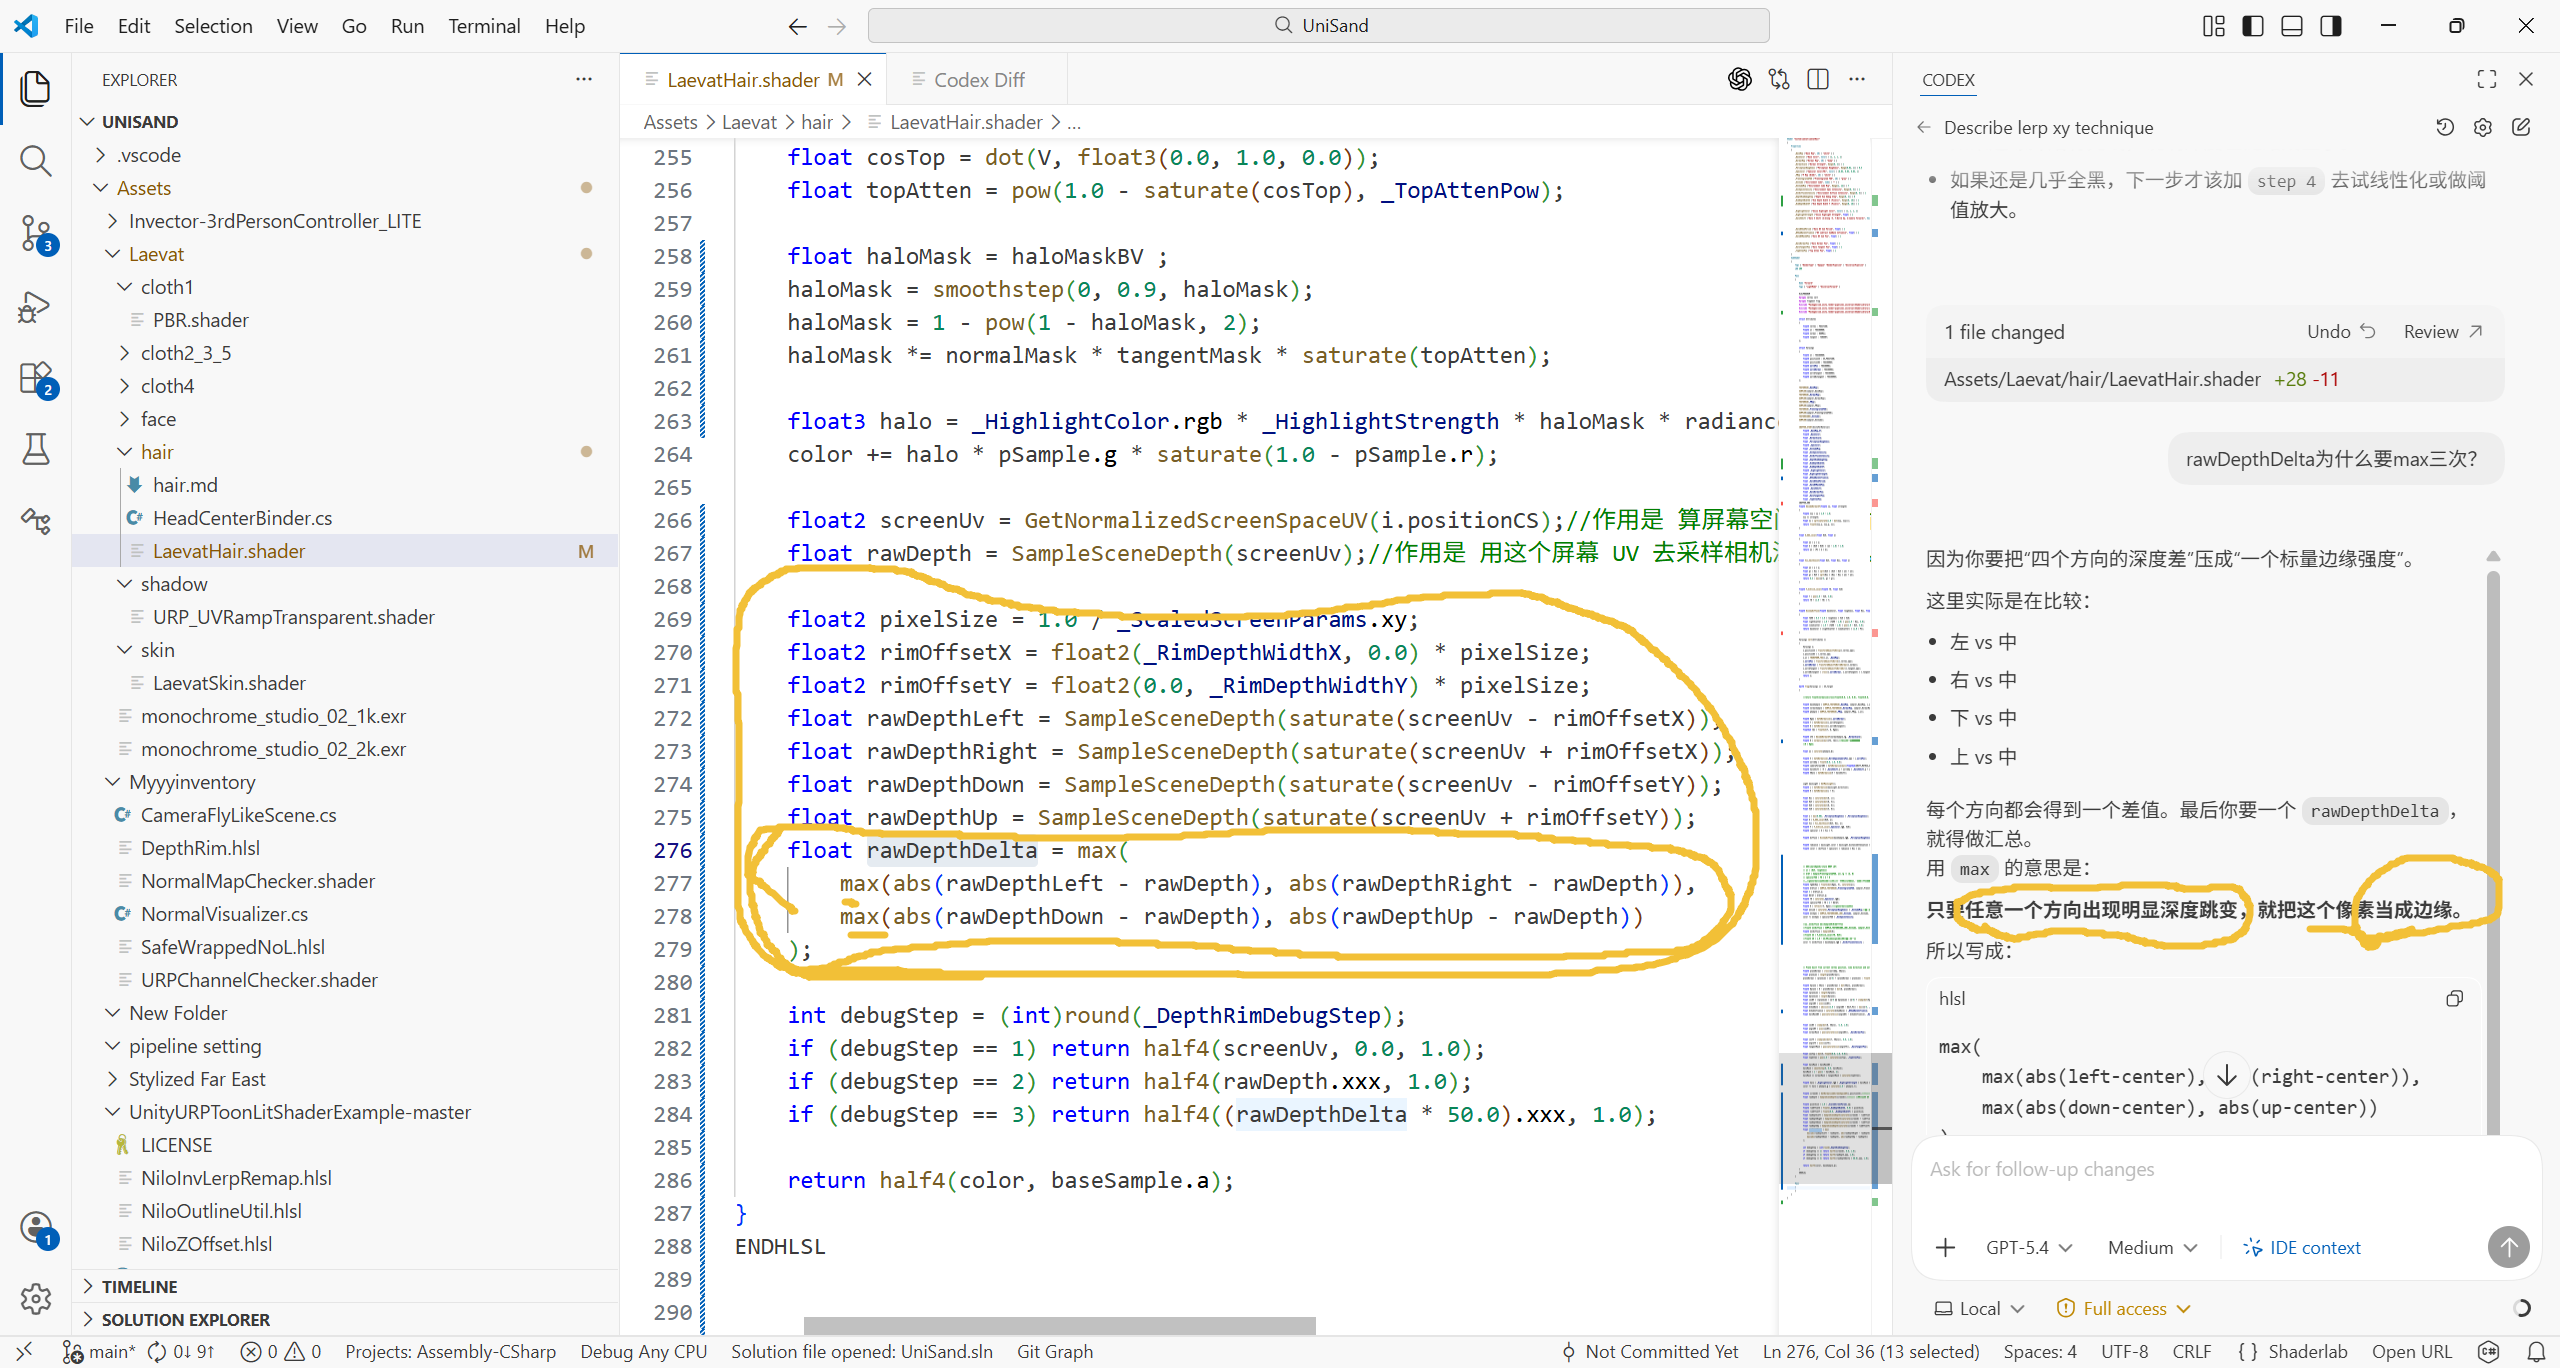Expand the cloth4 folder
The image size is (2560, 1368).
(x=167, y=386)
